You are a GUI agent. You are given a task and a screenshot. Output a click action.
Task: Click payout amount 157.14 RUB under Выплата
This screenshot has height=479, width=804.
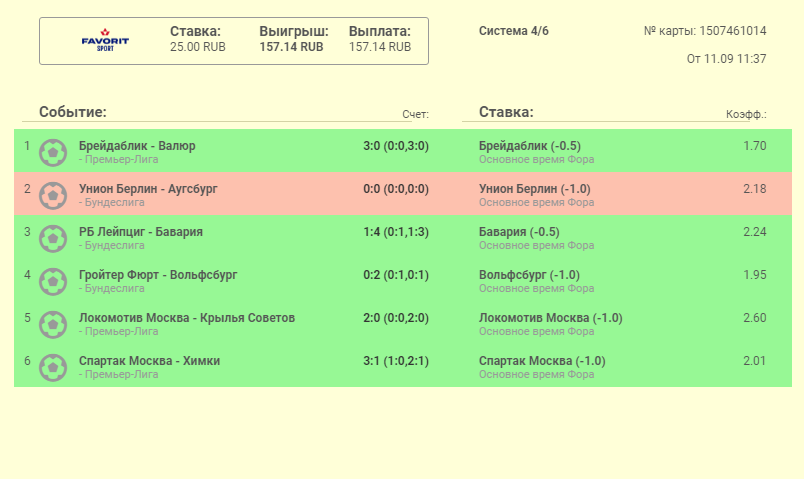click(380, 47)
